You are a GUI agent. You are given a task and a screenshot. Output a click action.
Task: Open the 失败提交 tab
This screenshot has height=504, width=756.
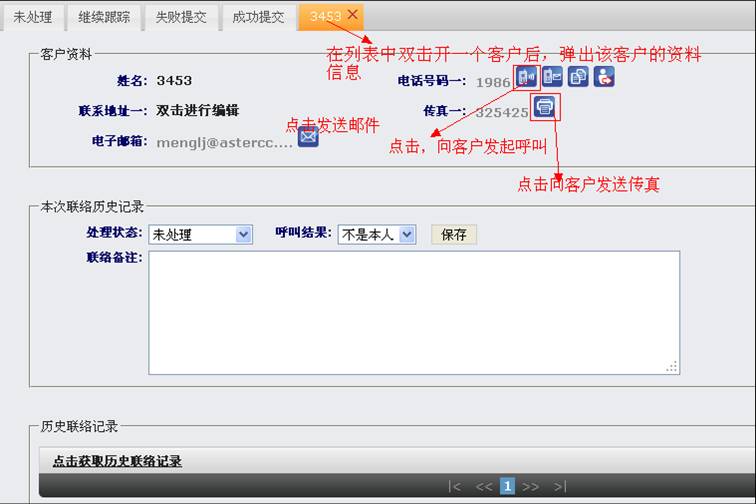[181, 17]
